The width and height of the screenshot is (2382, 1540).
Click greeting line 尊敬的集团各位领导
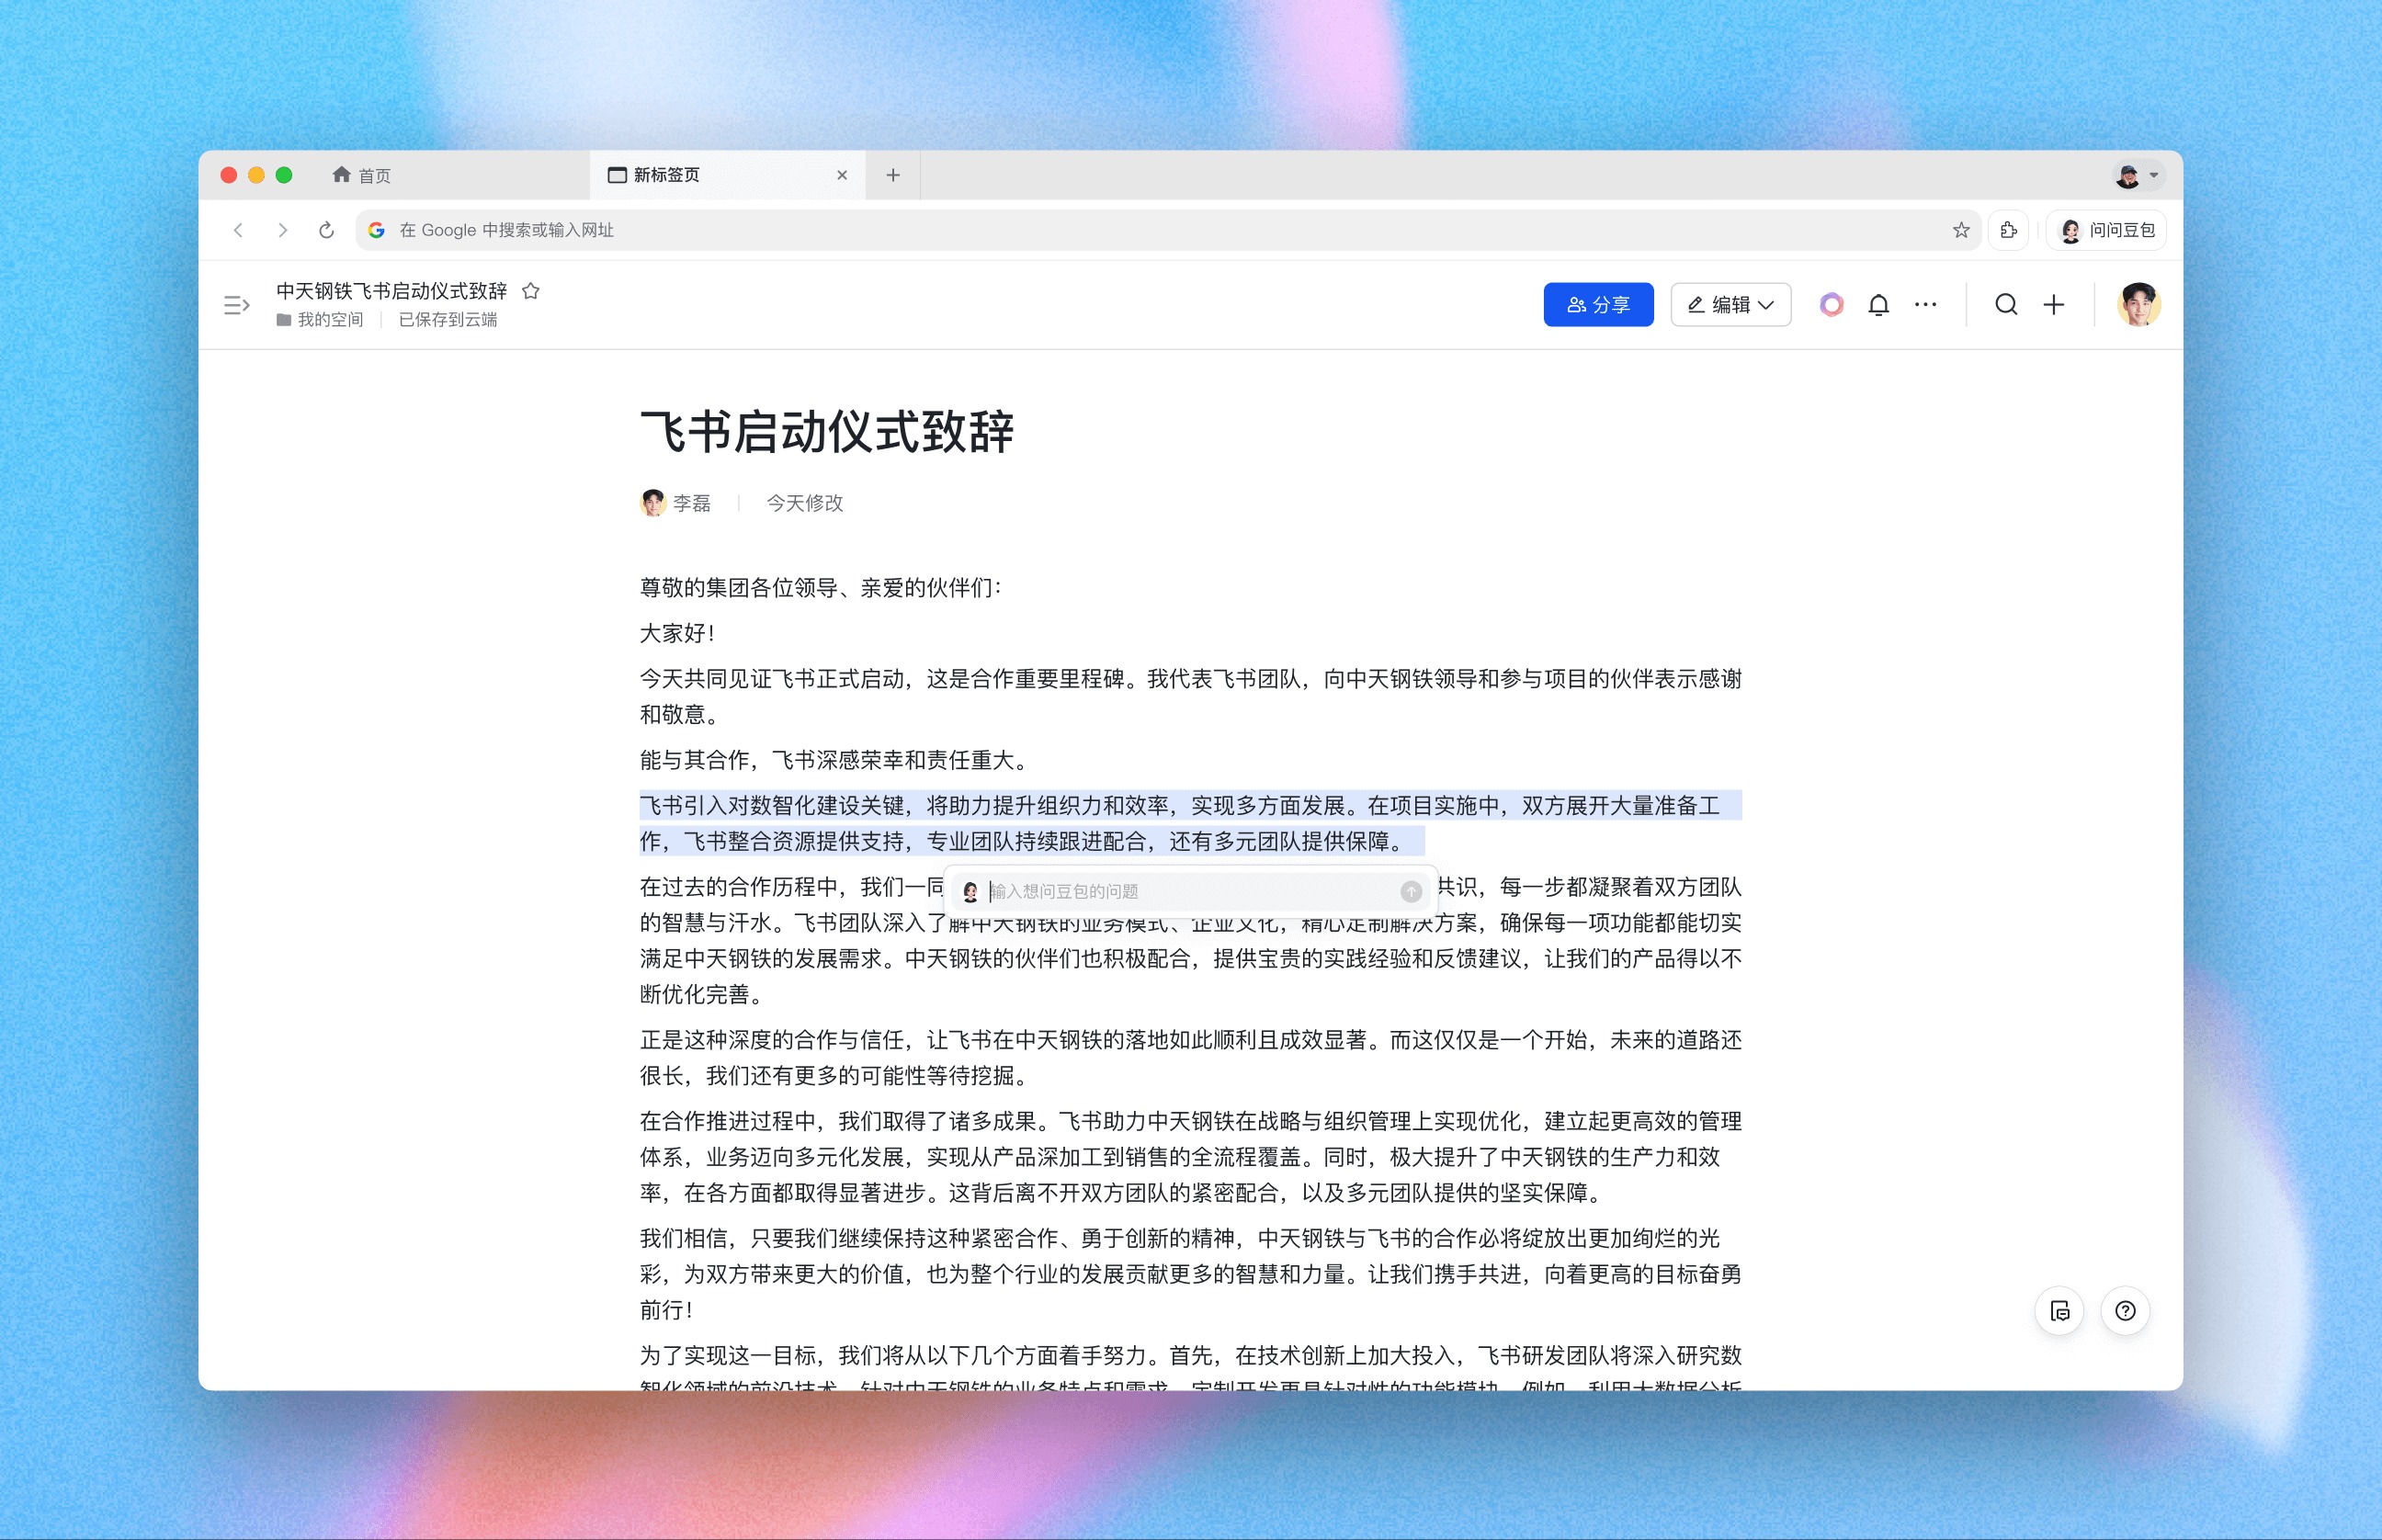(821, 588)
